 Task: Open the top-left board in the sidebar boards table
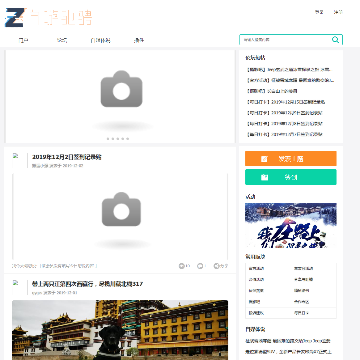[256, 268]
